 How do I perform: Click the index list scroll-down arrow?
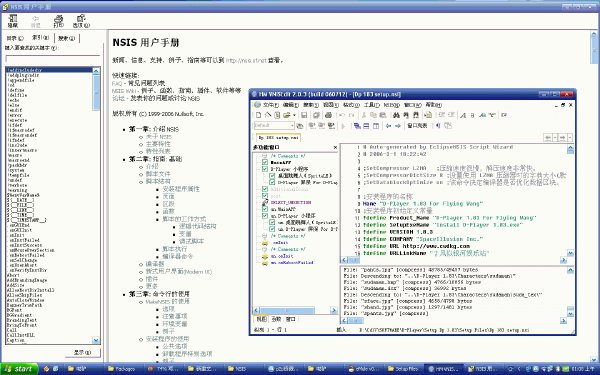tap(96, 340)
